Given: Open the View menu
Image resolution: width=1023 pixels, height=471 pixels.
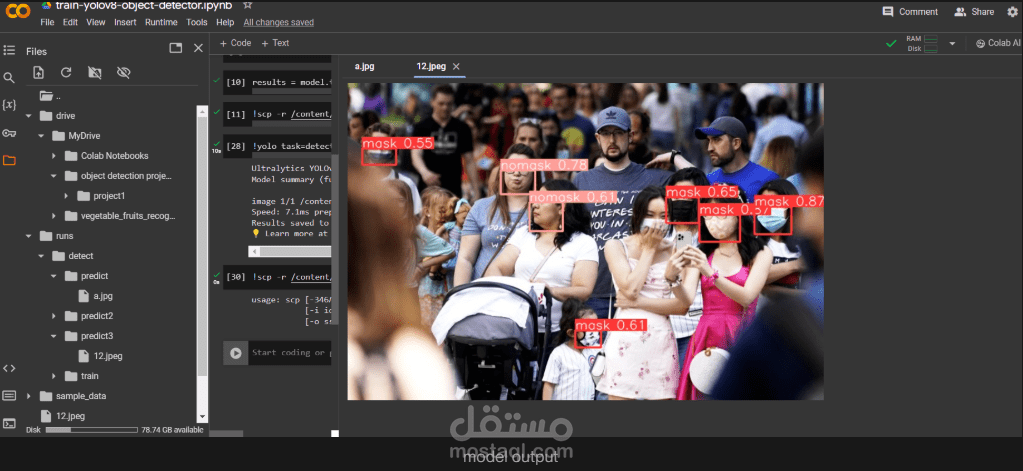Looking at the screenshot, I should click(x=96, y=22).
